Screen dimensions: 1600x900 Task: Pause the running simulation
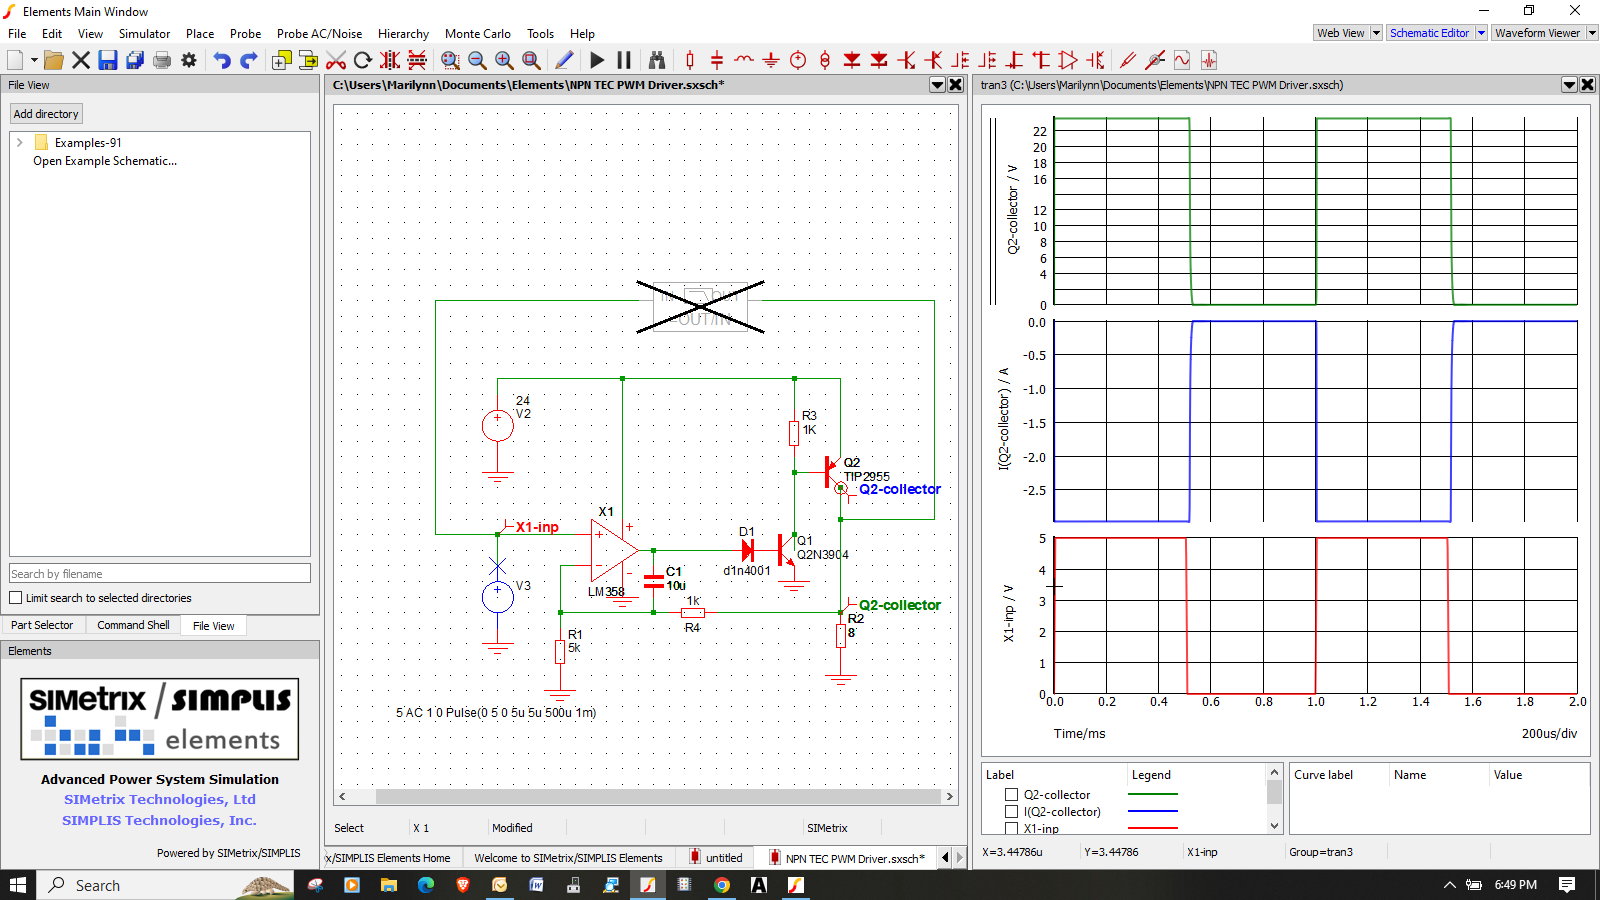pyautogui.click(x=624, y=60)
